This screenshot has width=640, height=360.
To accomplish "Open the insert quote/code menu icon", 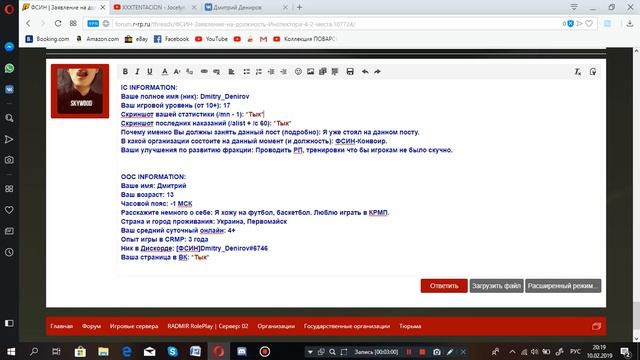I will coord(335,71).
